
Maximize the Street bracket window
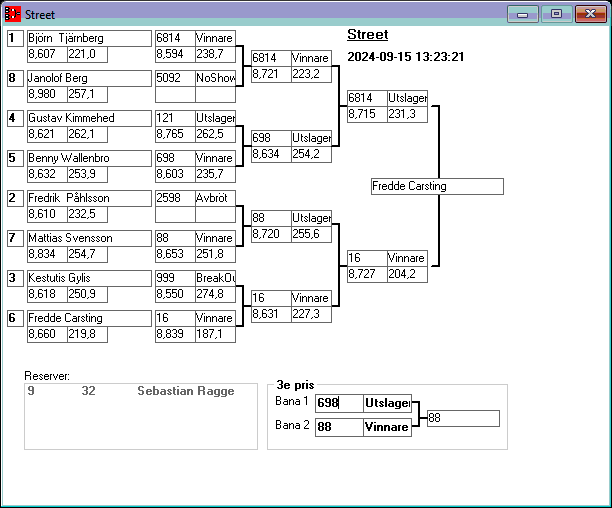click(x=556, y=14)
